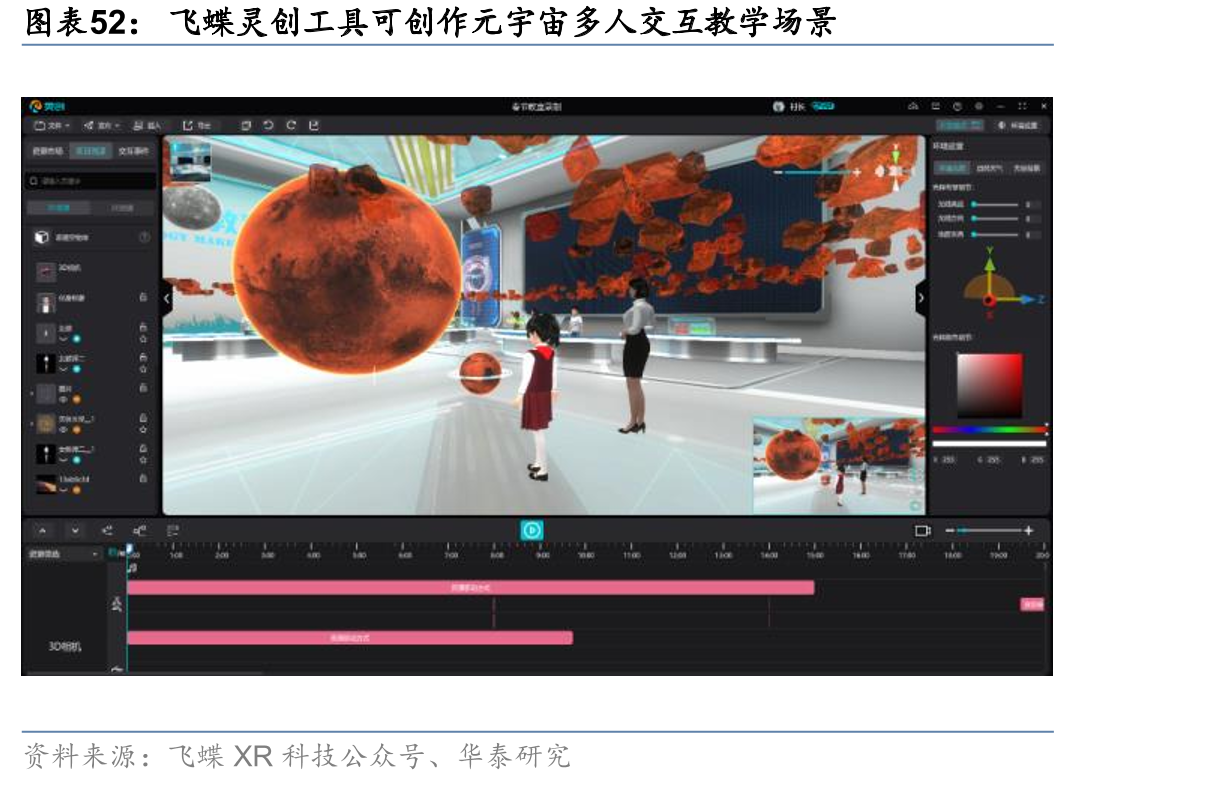
Task: Toggle lock on golden circular thumbnail row
Action: 144,418
